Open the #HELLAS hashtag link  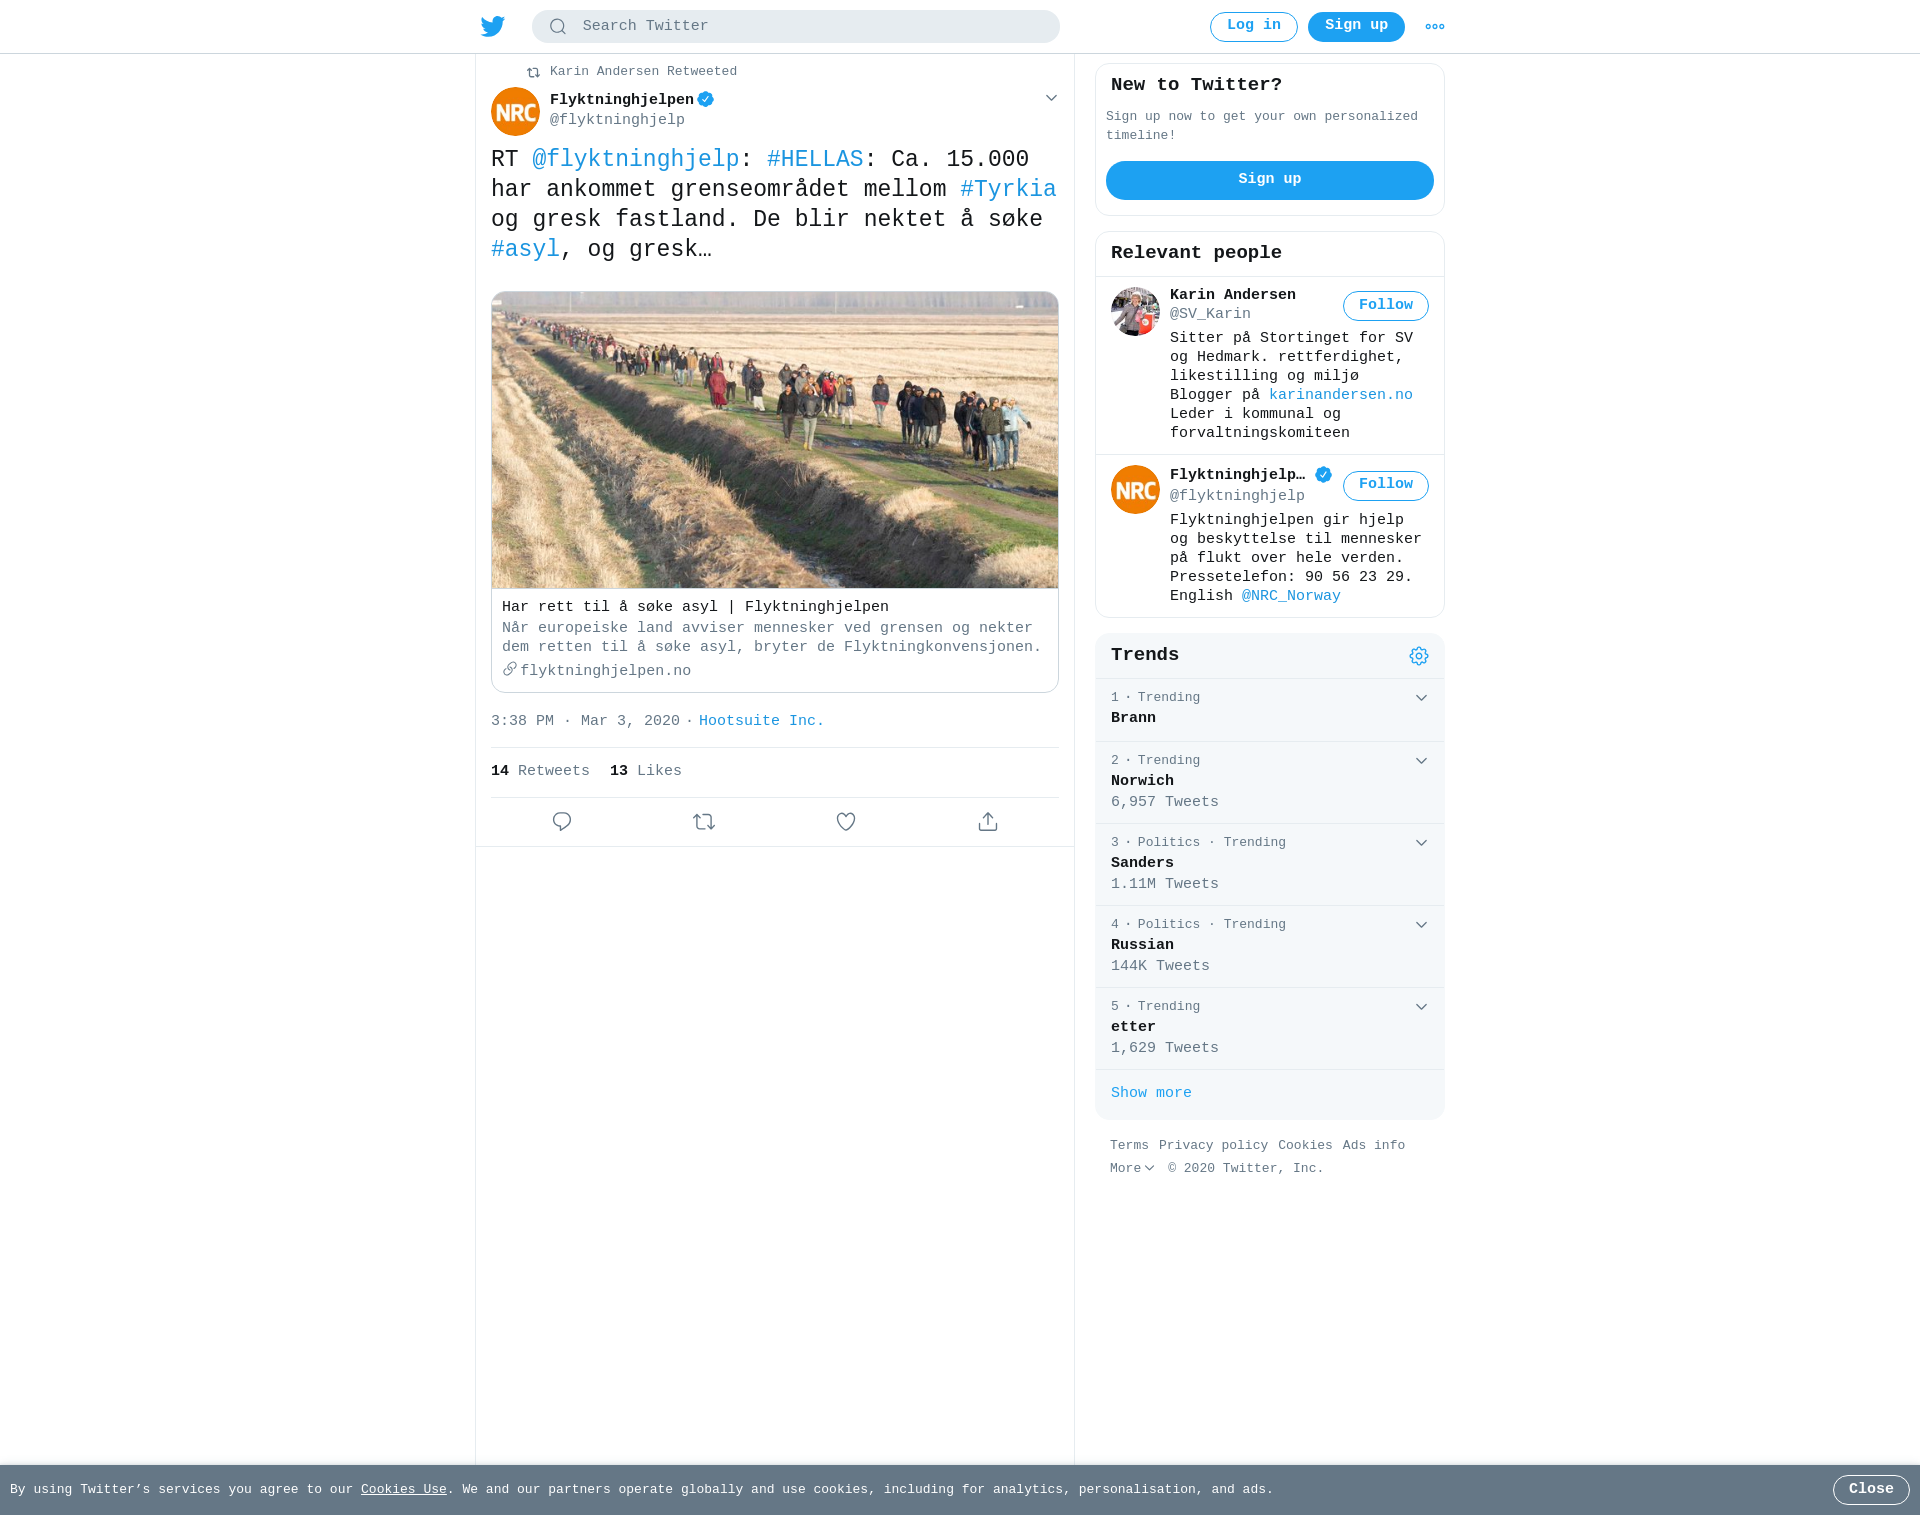pyautogui.click(x=814, y=160)
